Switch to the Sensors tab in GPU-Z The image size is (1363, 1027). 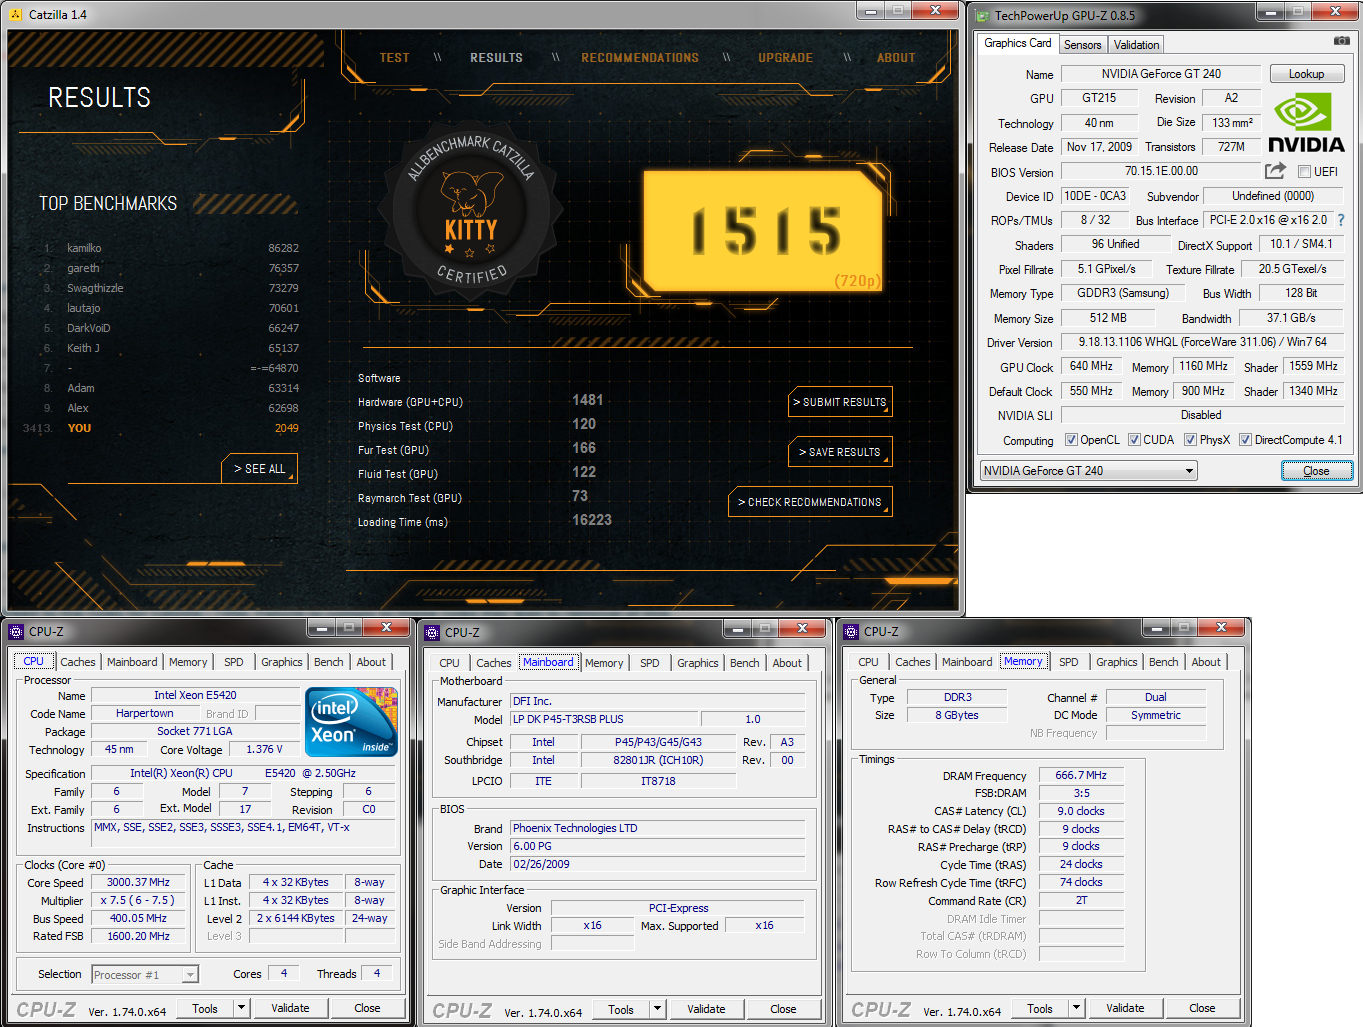(x=1082, y=45)
